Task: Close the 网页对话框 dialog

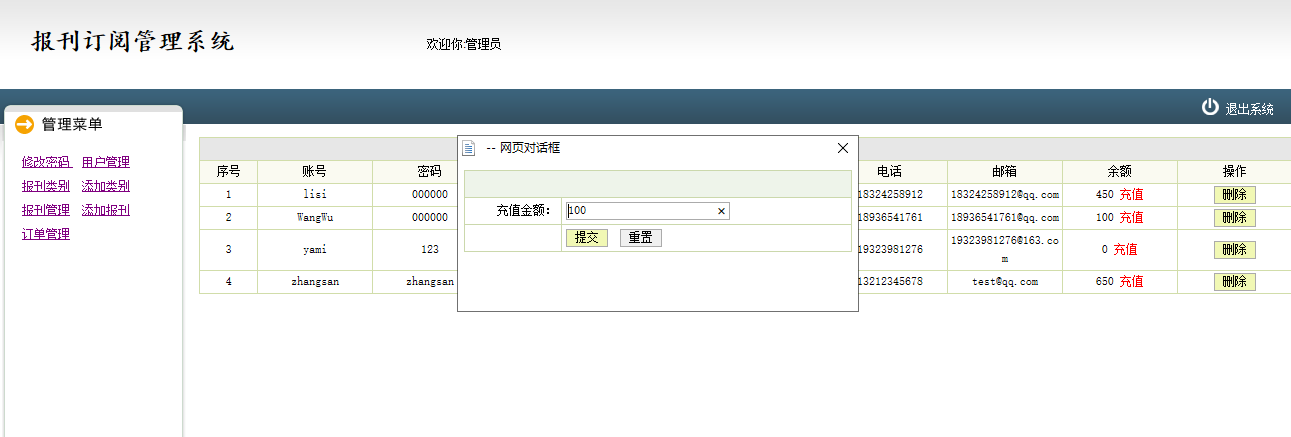Action: [x=843, y=148]
